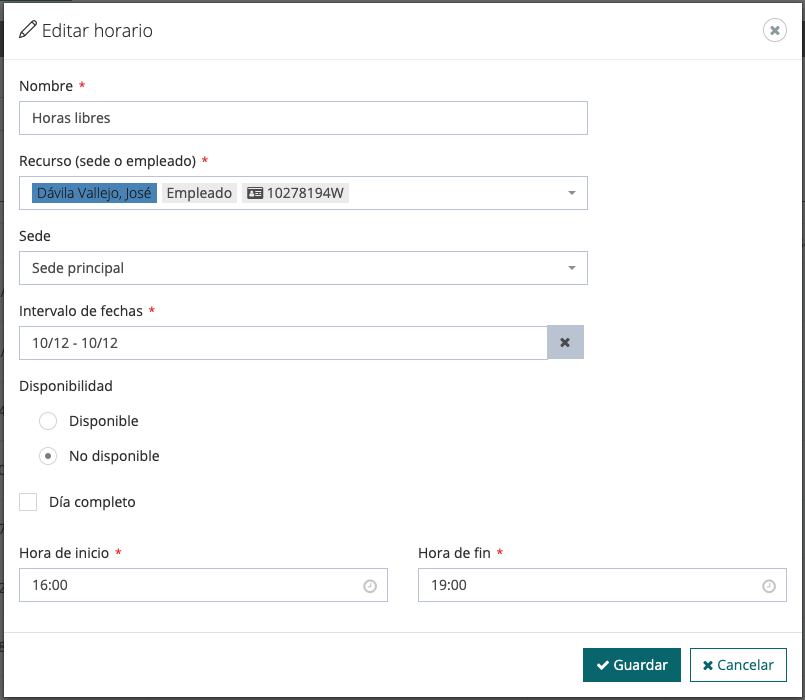Focus the Hora de inicio time field
Screen dimensions: 805x700
click(190, 586)
